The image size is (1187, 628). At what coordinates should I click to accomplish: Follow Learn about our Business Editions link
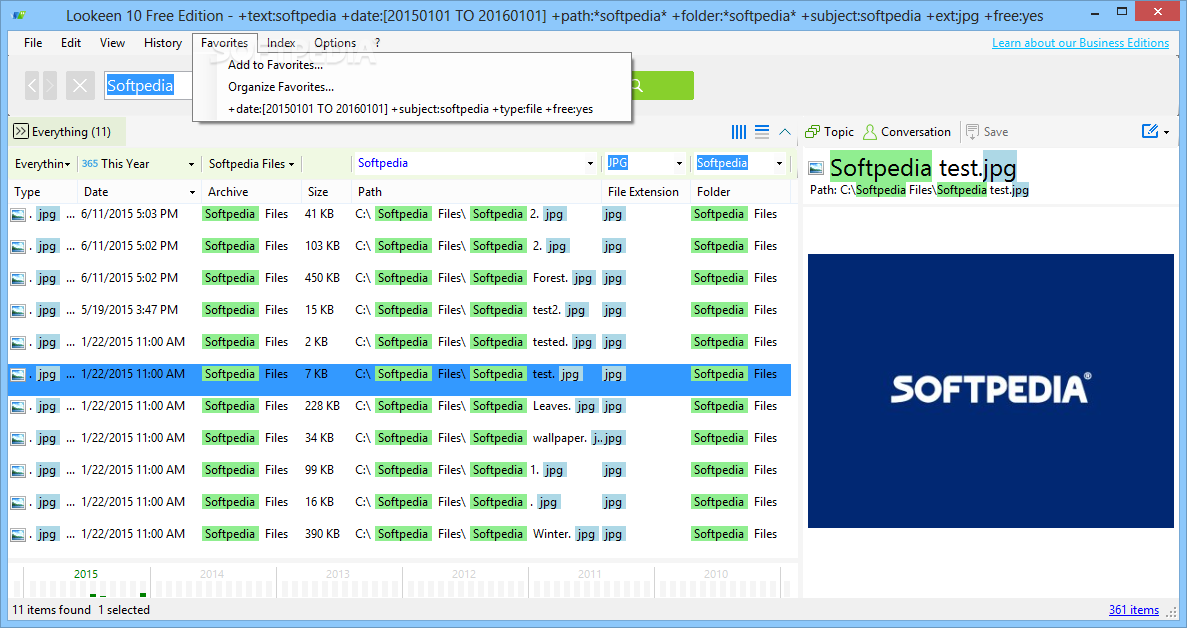(1080, 43)
